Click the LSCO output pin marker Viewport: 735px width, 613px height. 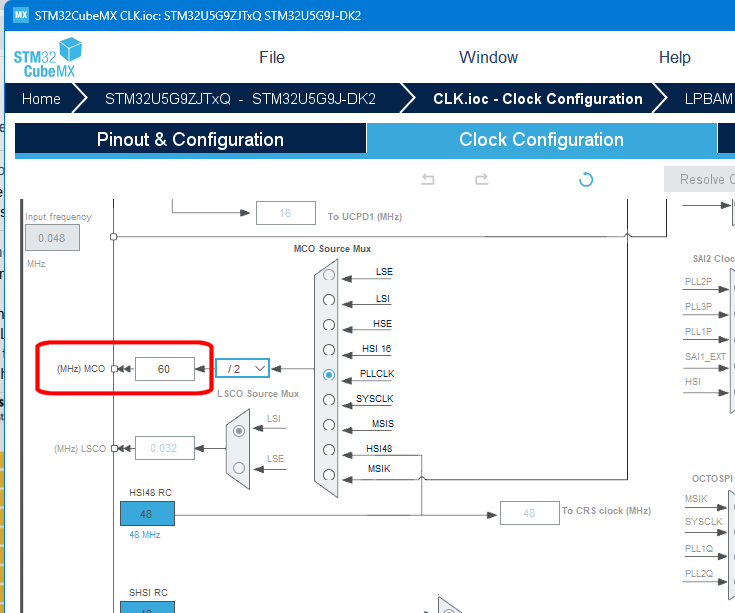pyautogui.click(x=114, y=449)
